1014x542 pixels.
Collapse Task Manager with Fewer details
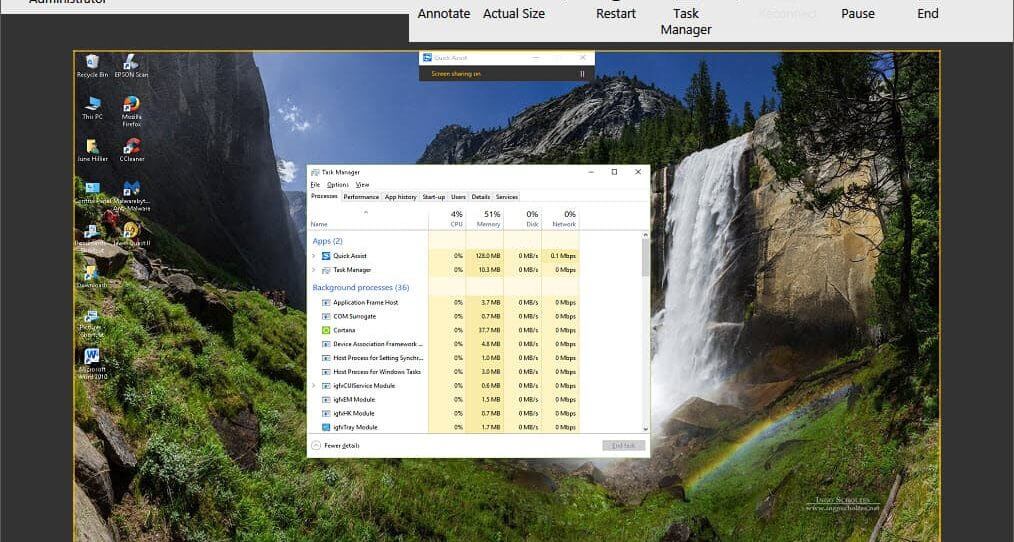[336, 446]
